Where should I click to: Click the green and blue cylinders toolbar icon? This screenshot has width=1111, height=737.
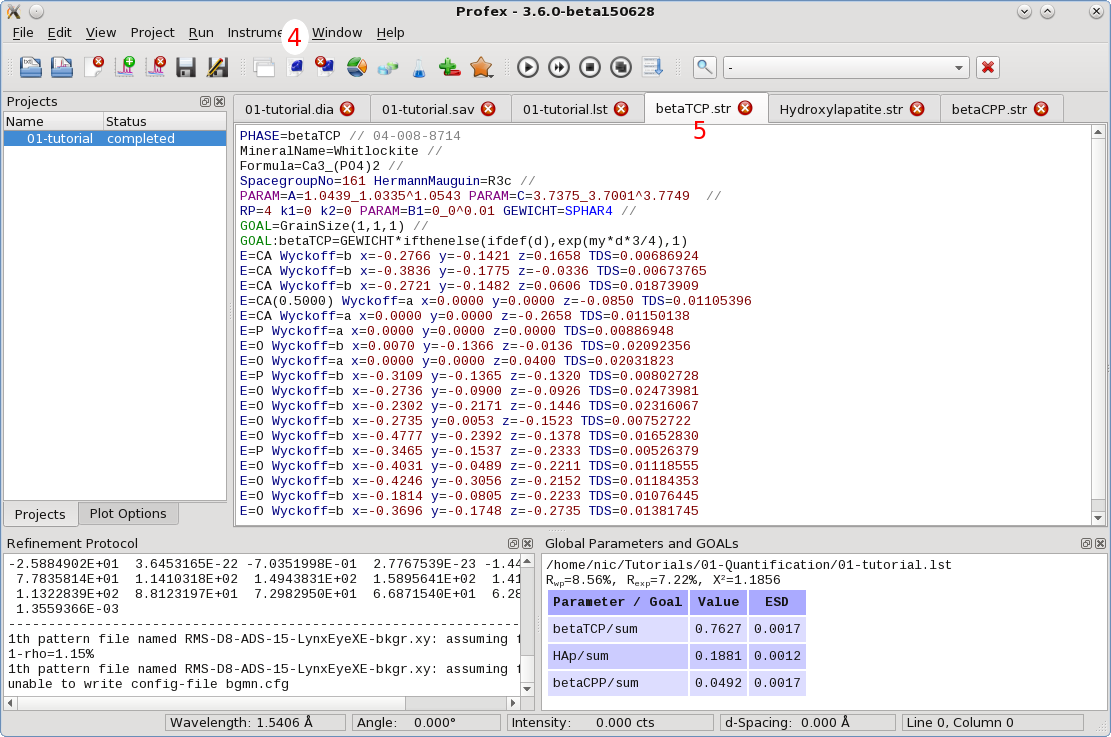(388, 68)
